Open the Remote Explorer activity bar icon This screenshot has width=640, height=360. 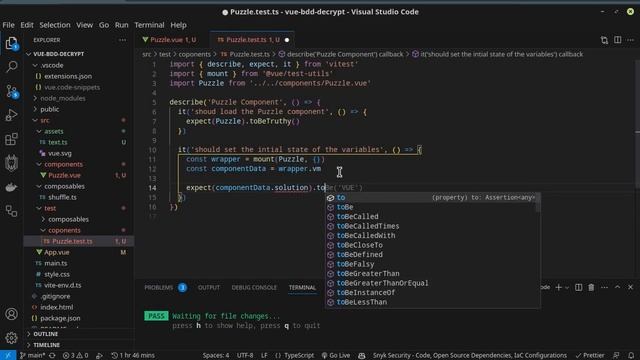coord(11,211)
